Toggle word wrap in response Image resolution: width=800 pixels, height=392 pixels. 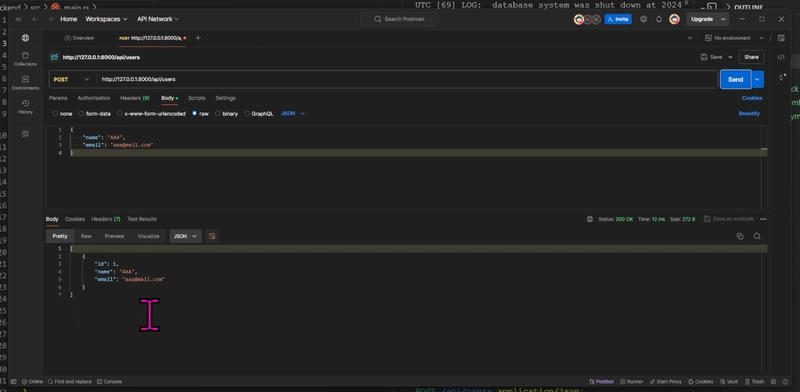coord(212,236)
